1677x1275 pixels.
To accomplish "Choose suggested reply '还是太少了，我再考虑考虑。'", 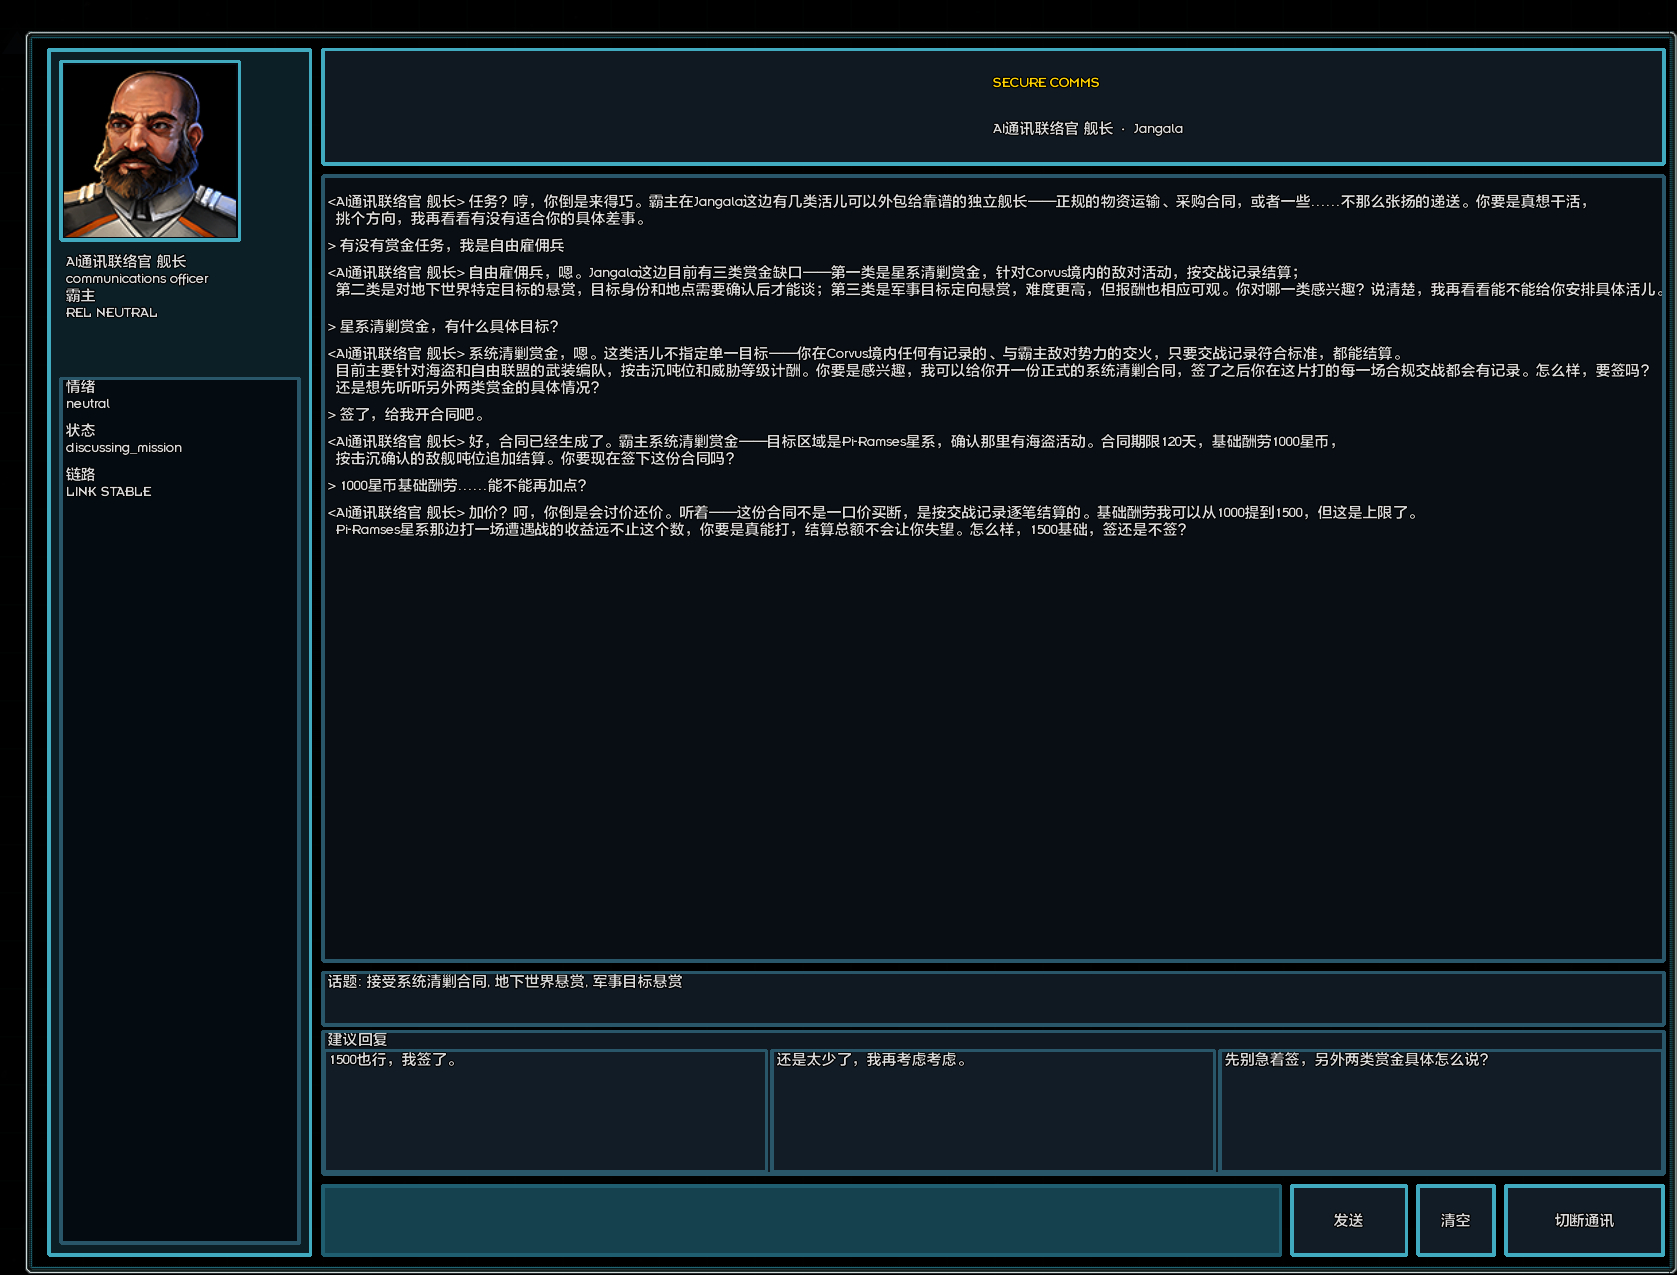I will 993,1110.
